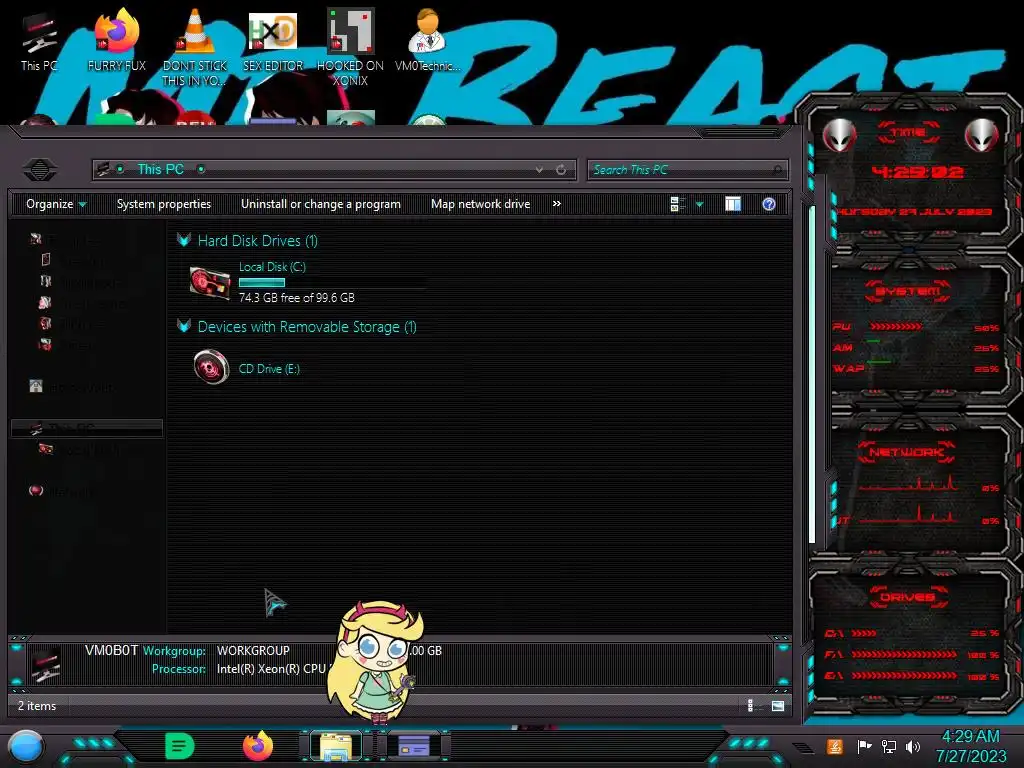1024x768 pixels.
Task: Click the change your view icon
Action: coord(677,204)
